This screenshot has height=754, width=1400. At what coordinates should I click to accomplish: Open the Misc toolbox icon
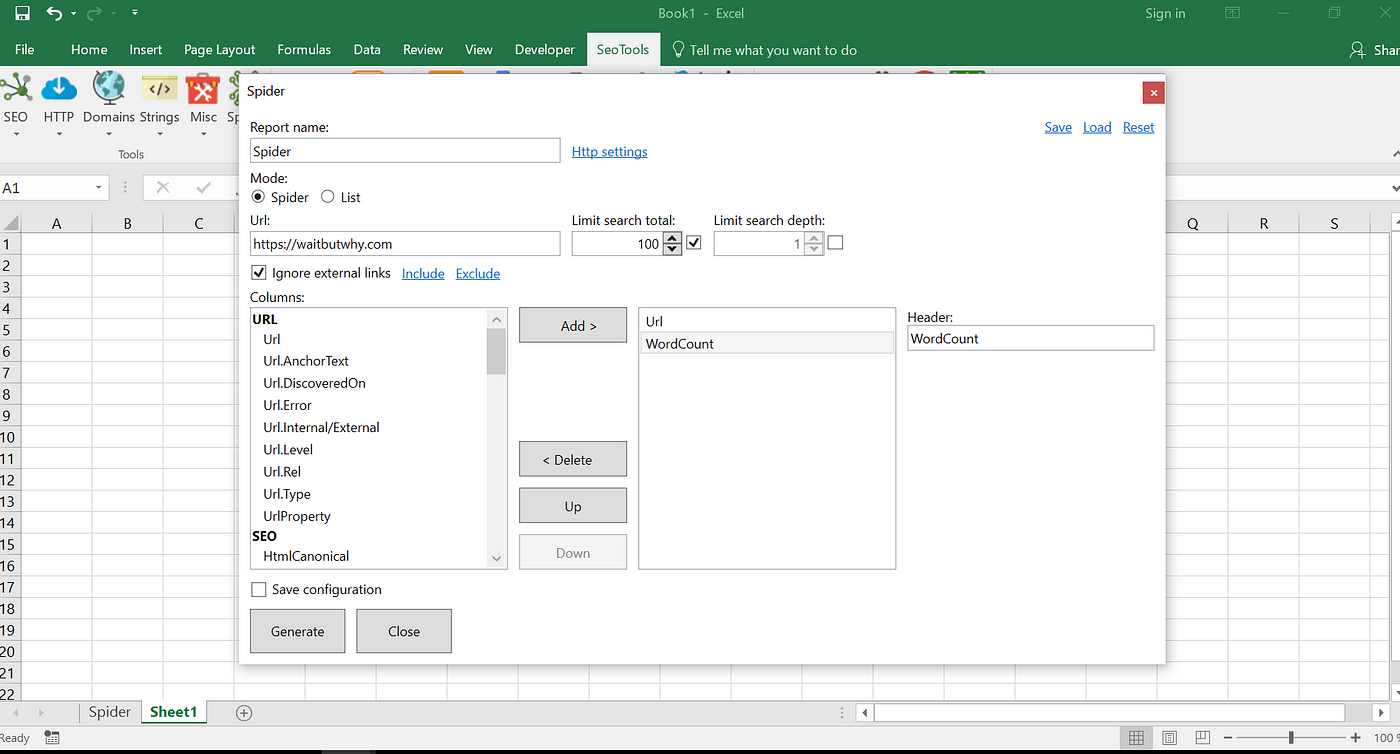(203, 89)
